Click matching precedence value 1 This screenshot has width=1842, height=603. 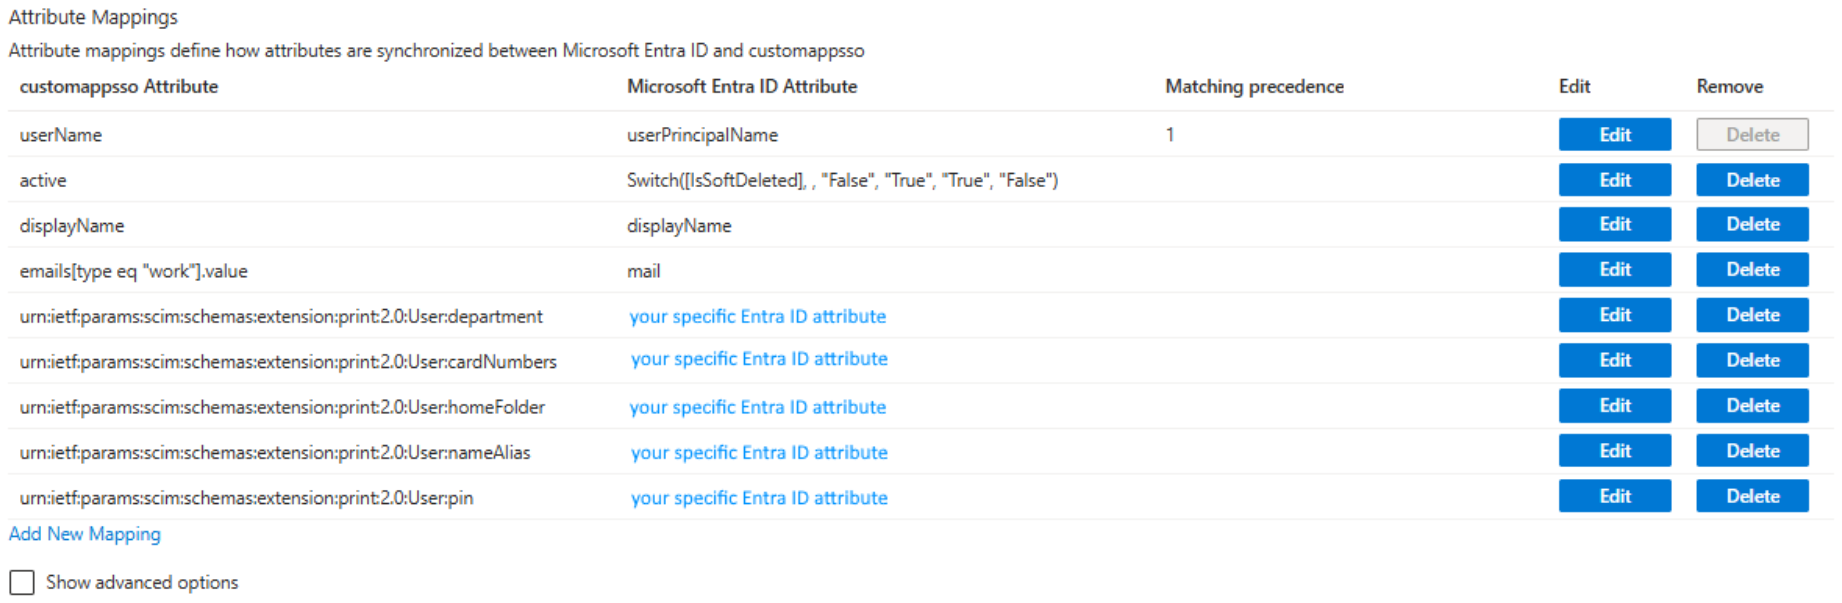pos(1169,135)
